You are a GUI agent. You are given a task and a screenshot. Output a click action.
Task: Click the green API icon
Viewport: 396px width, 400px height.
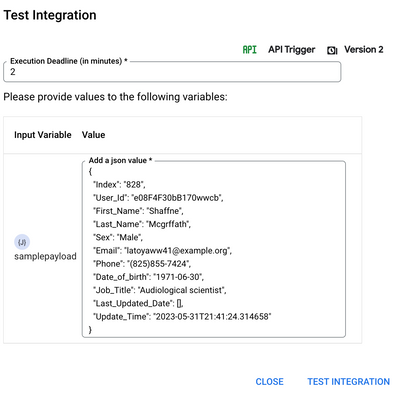[249, 50]
